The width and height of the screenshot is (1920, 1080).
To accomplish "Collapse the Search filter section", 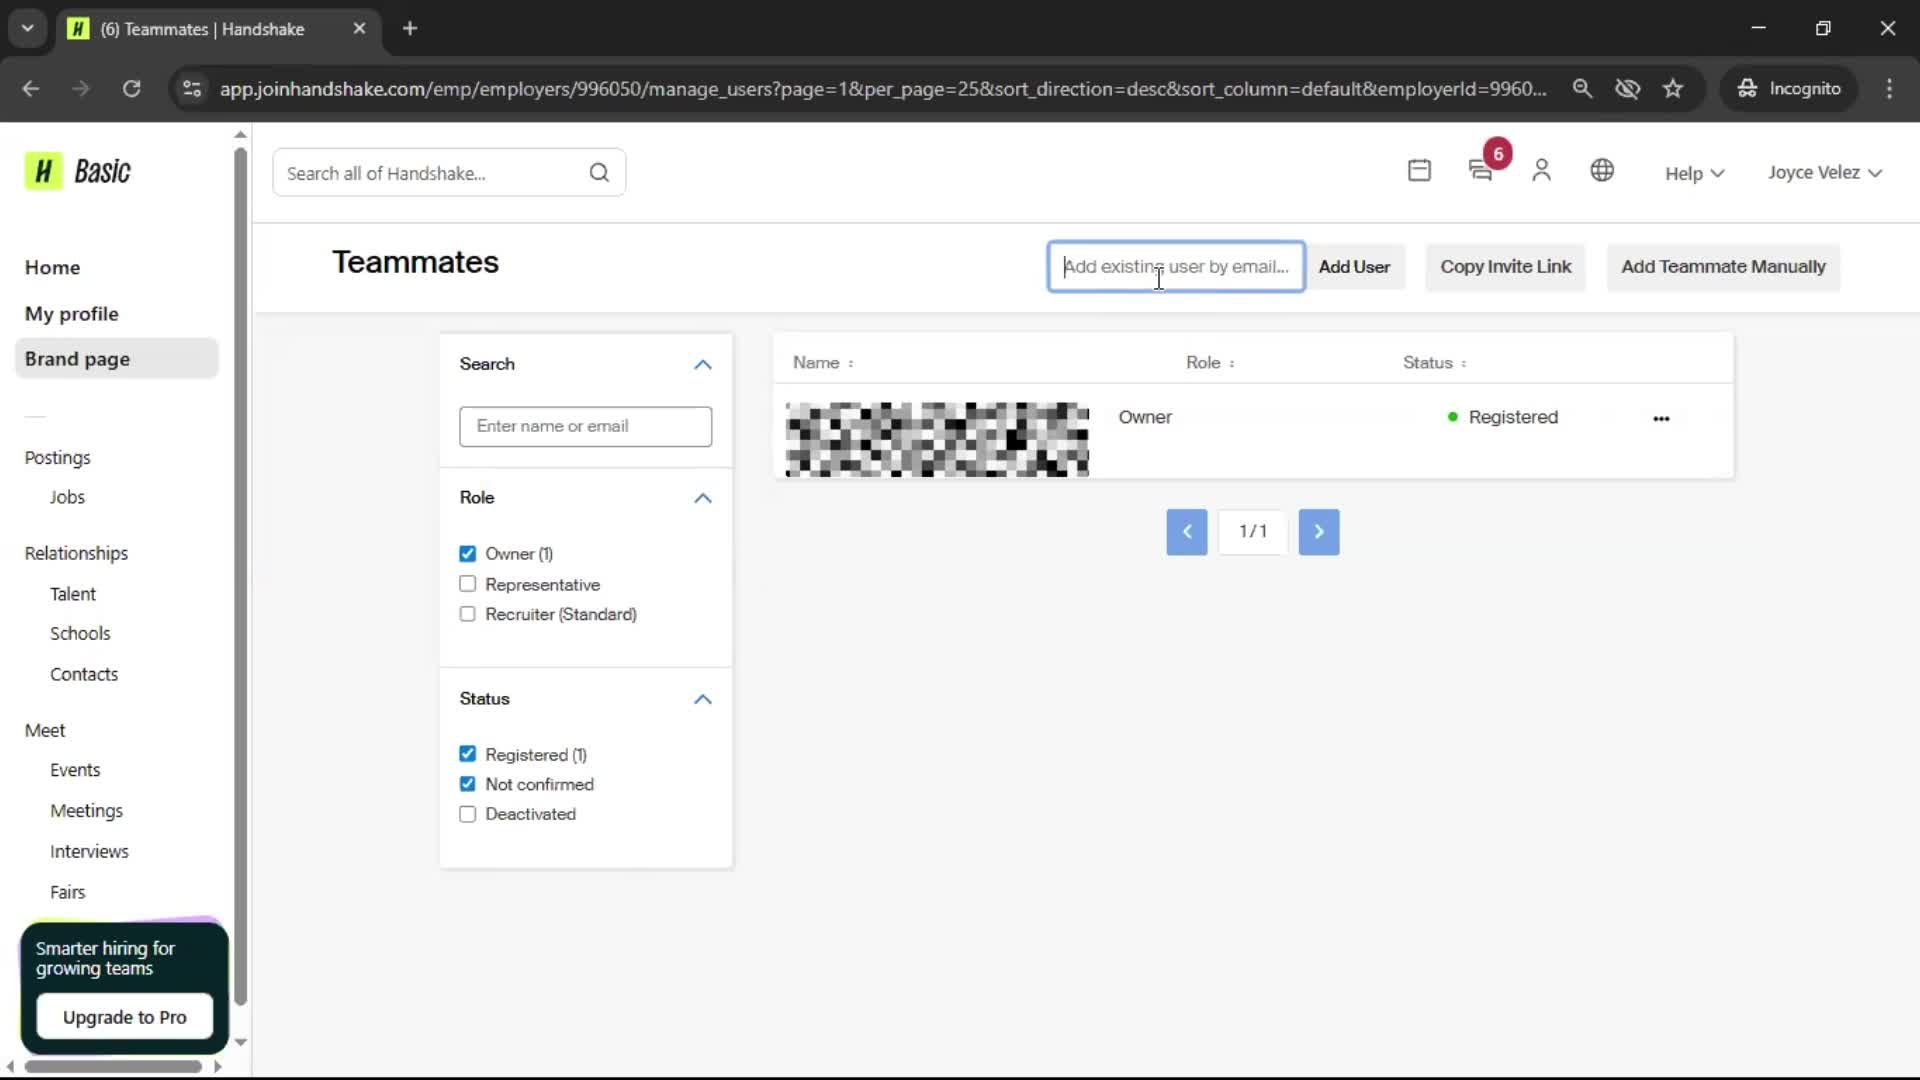I will [x=703, y=365].
